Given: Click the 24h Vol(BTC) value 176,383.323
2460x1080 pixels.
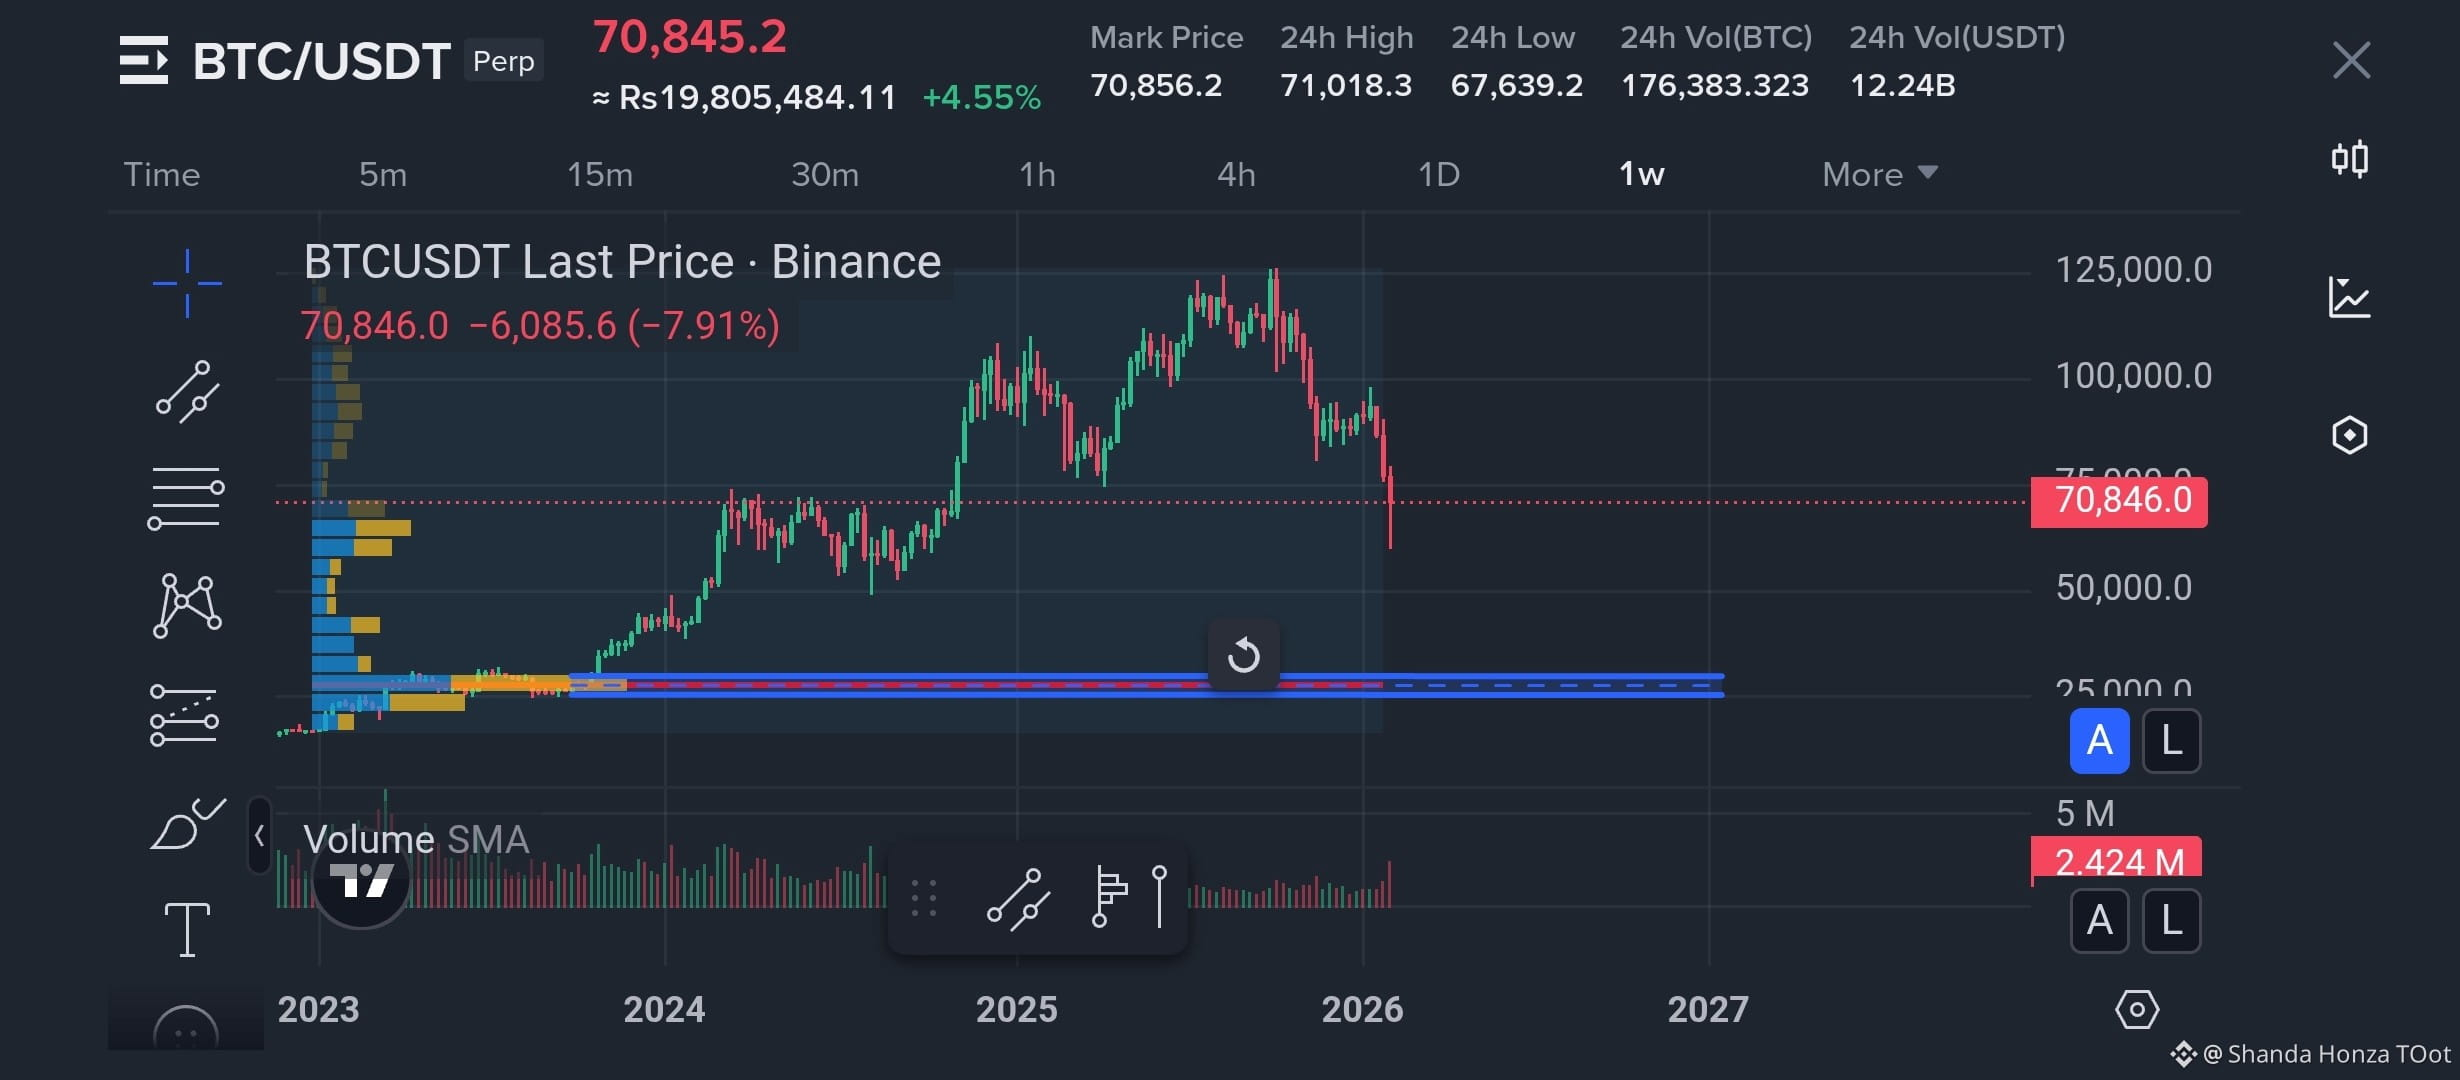Looking at the screenshot, I should point(1715,86).
